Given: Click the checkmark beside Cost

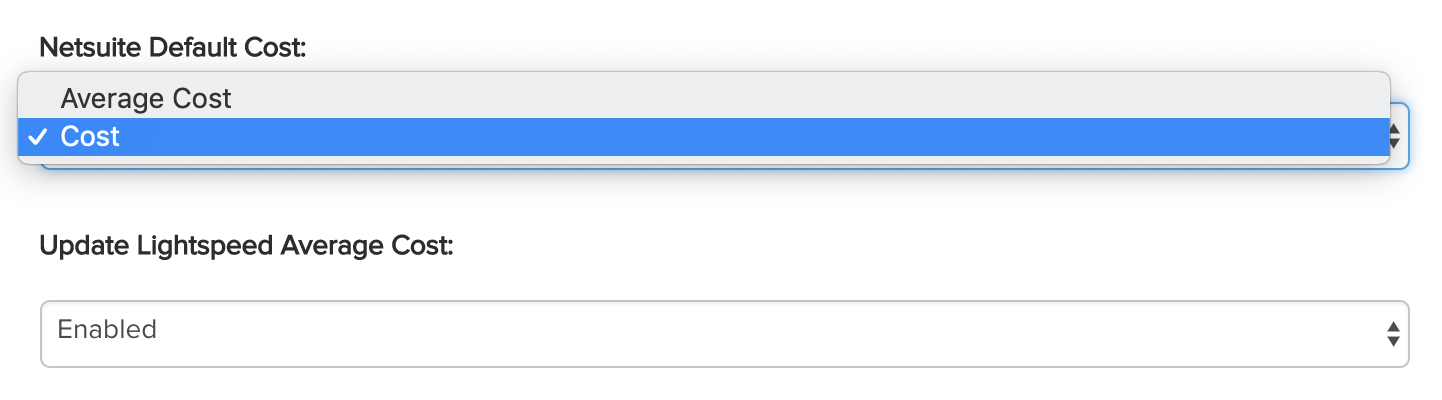Looking at the screenshot, I should (38, 137).
